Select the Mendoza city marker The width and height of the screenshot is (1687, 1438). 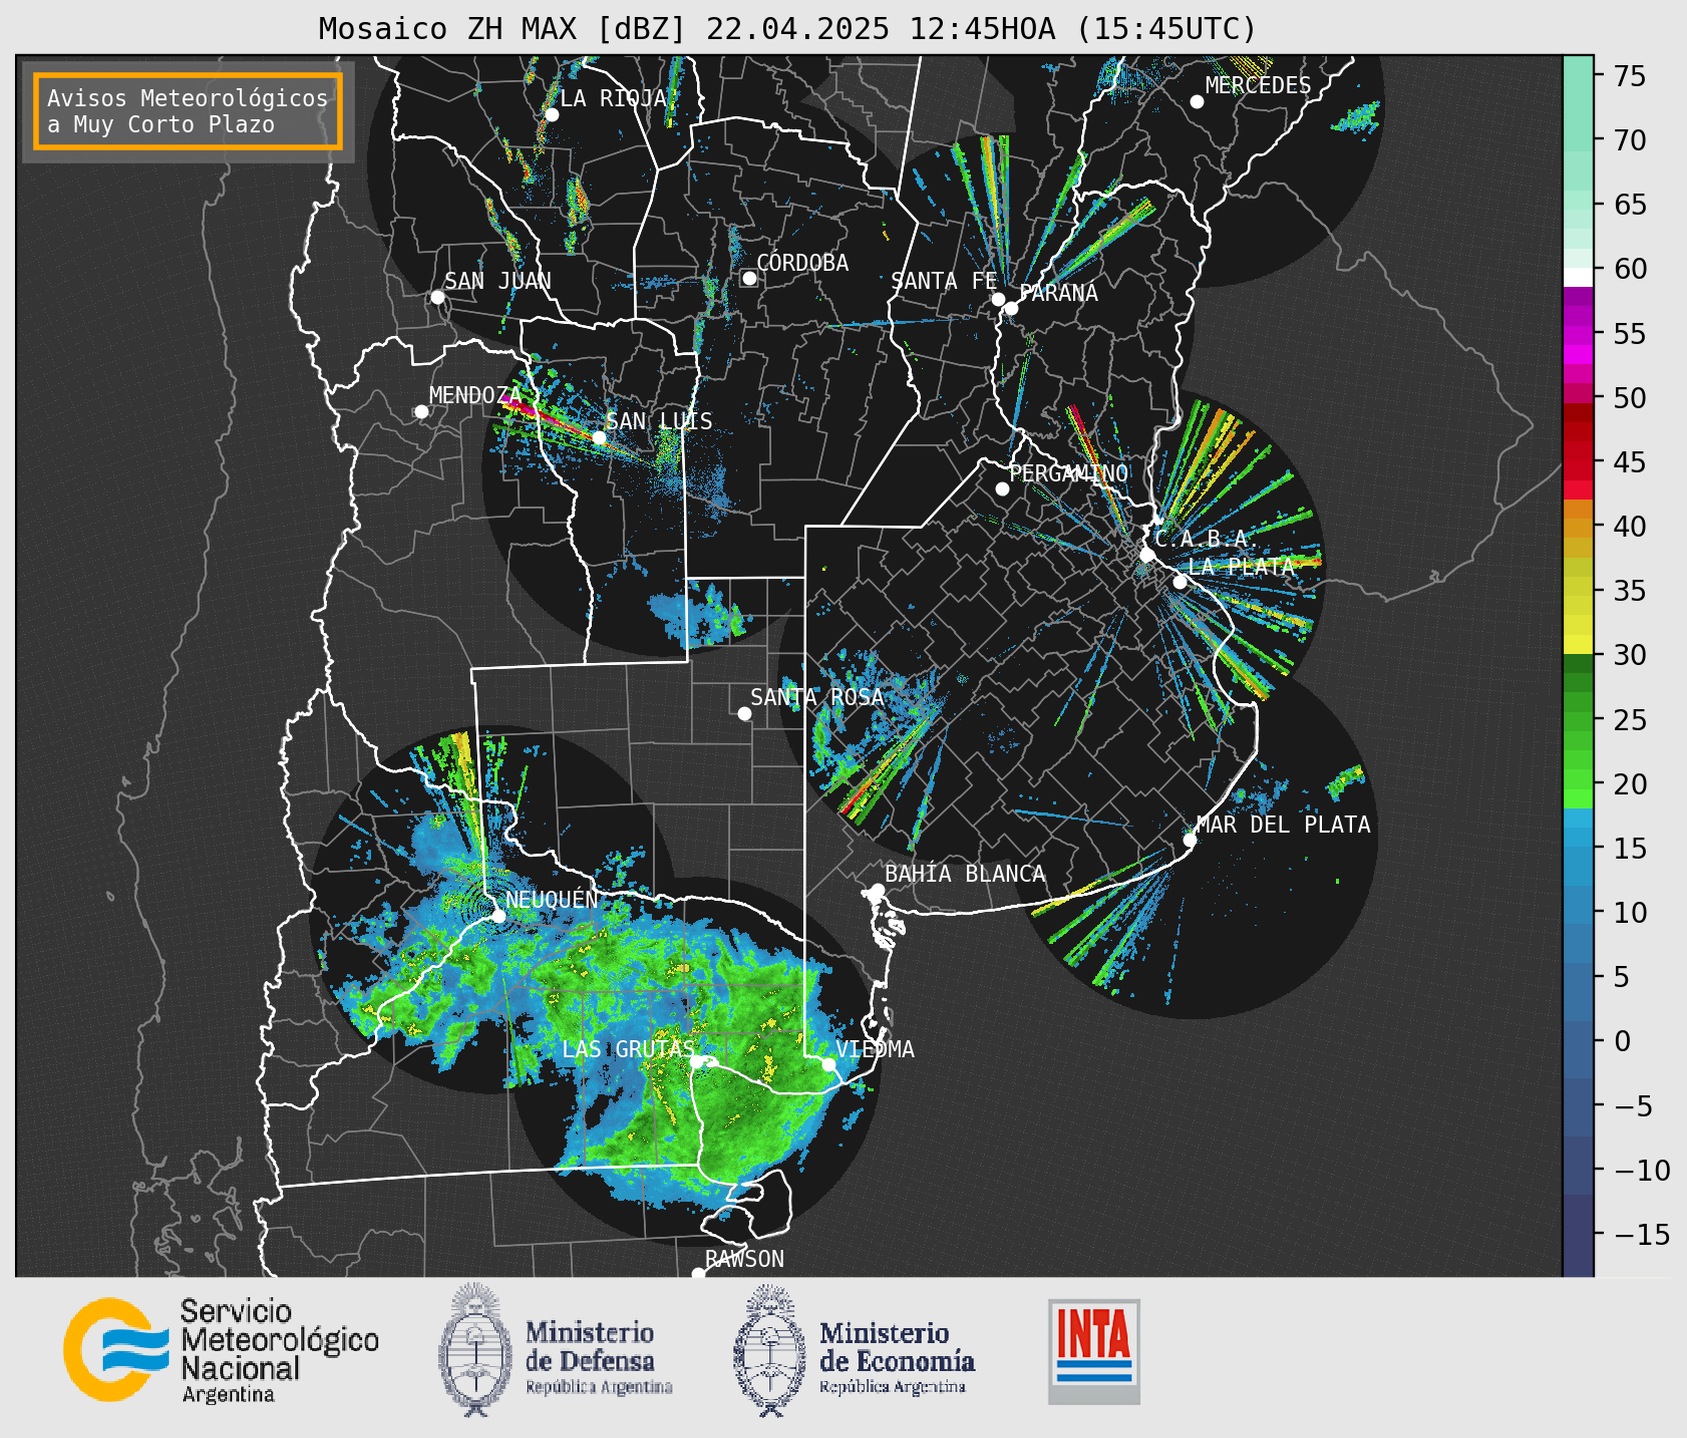click(x=421, y=412)
